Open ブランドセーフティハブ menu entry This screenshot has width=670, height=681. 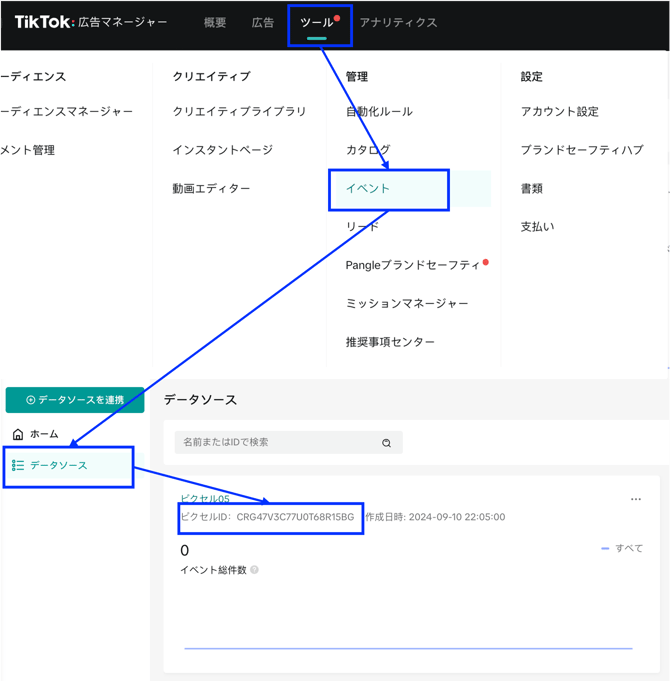point(582,150)
